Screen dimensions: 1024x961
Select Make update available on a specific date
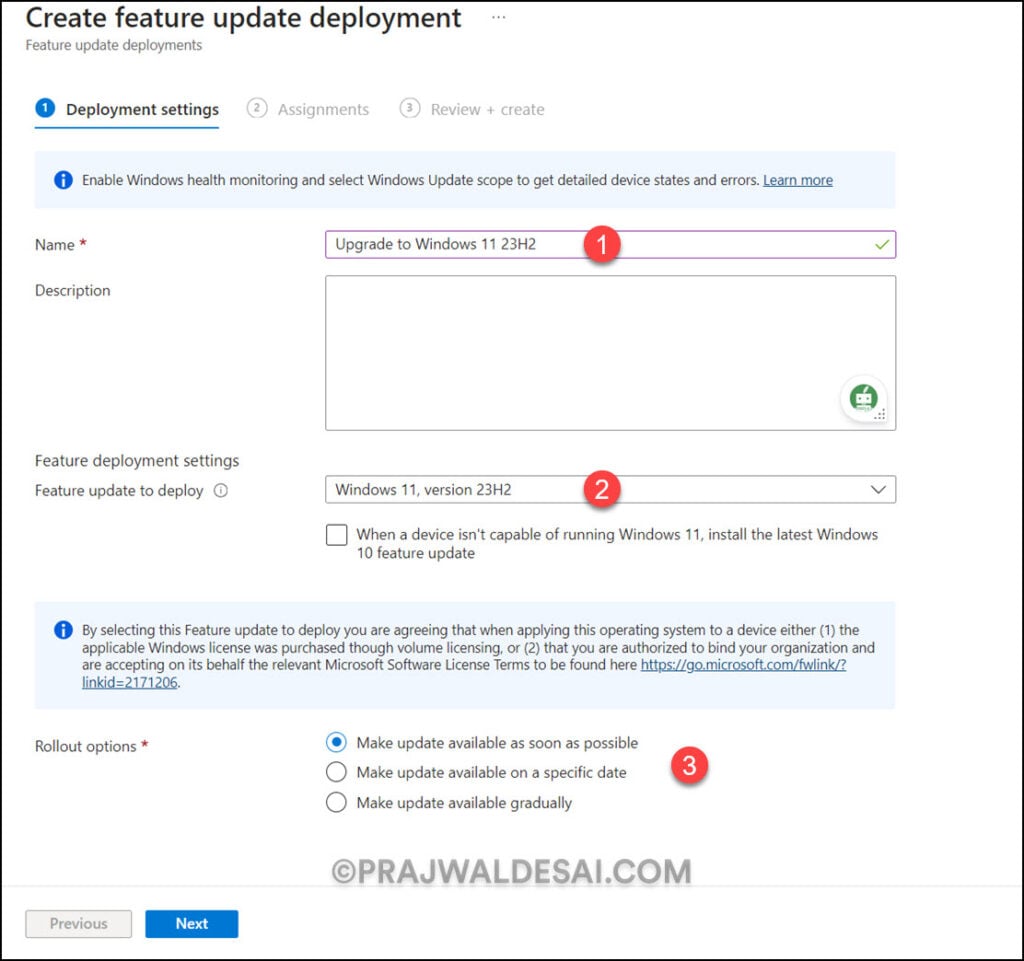click(336, 772)
